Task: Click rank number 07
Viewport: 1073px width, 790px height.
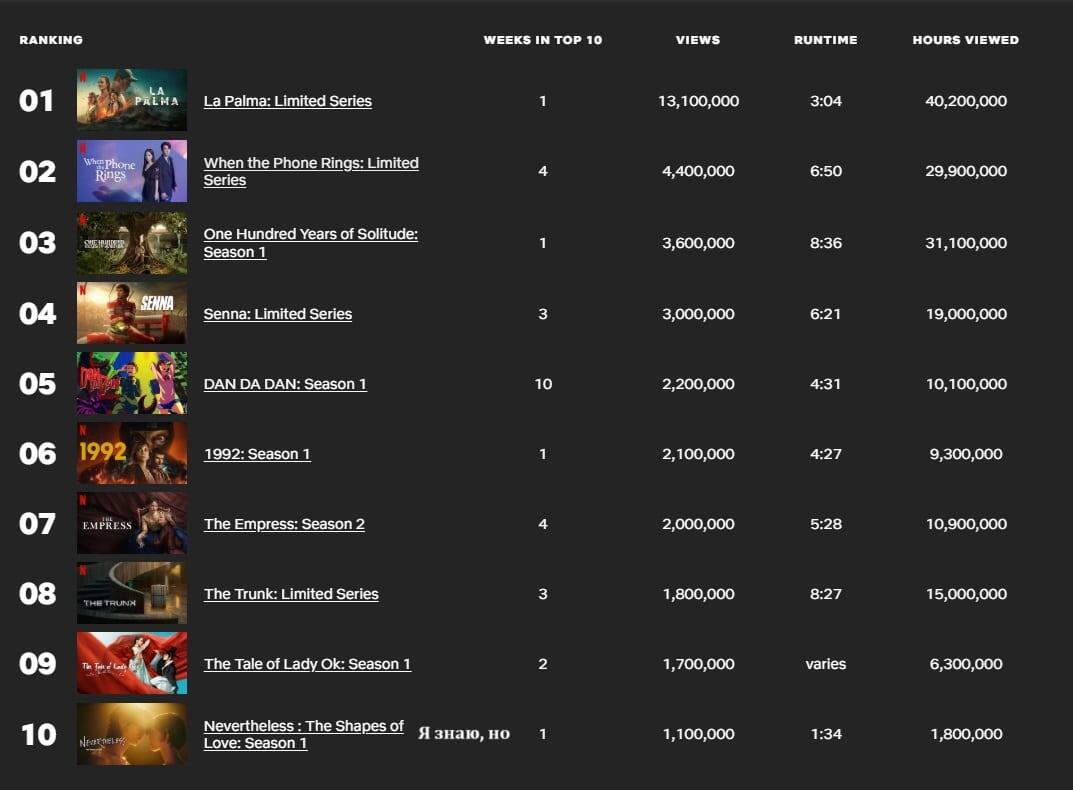Action: click(38, 524)
